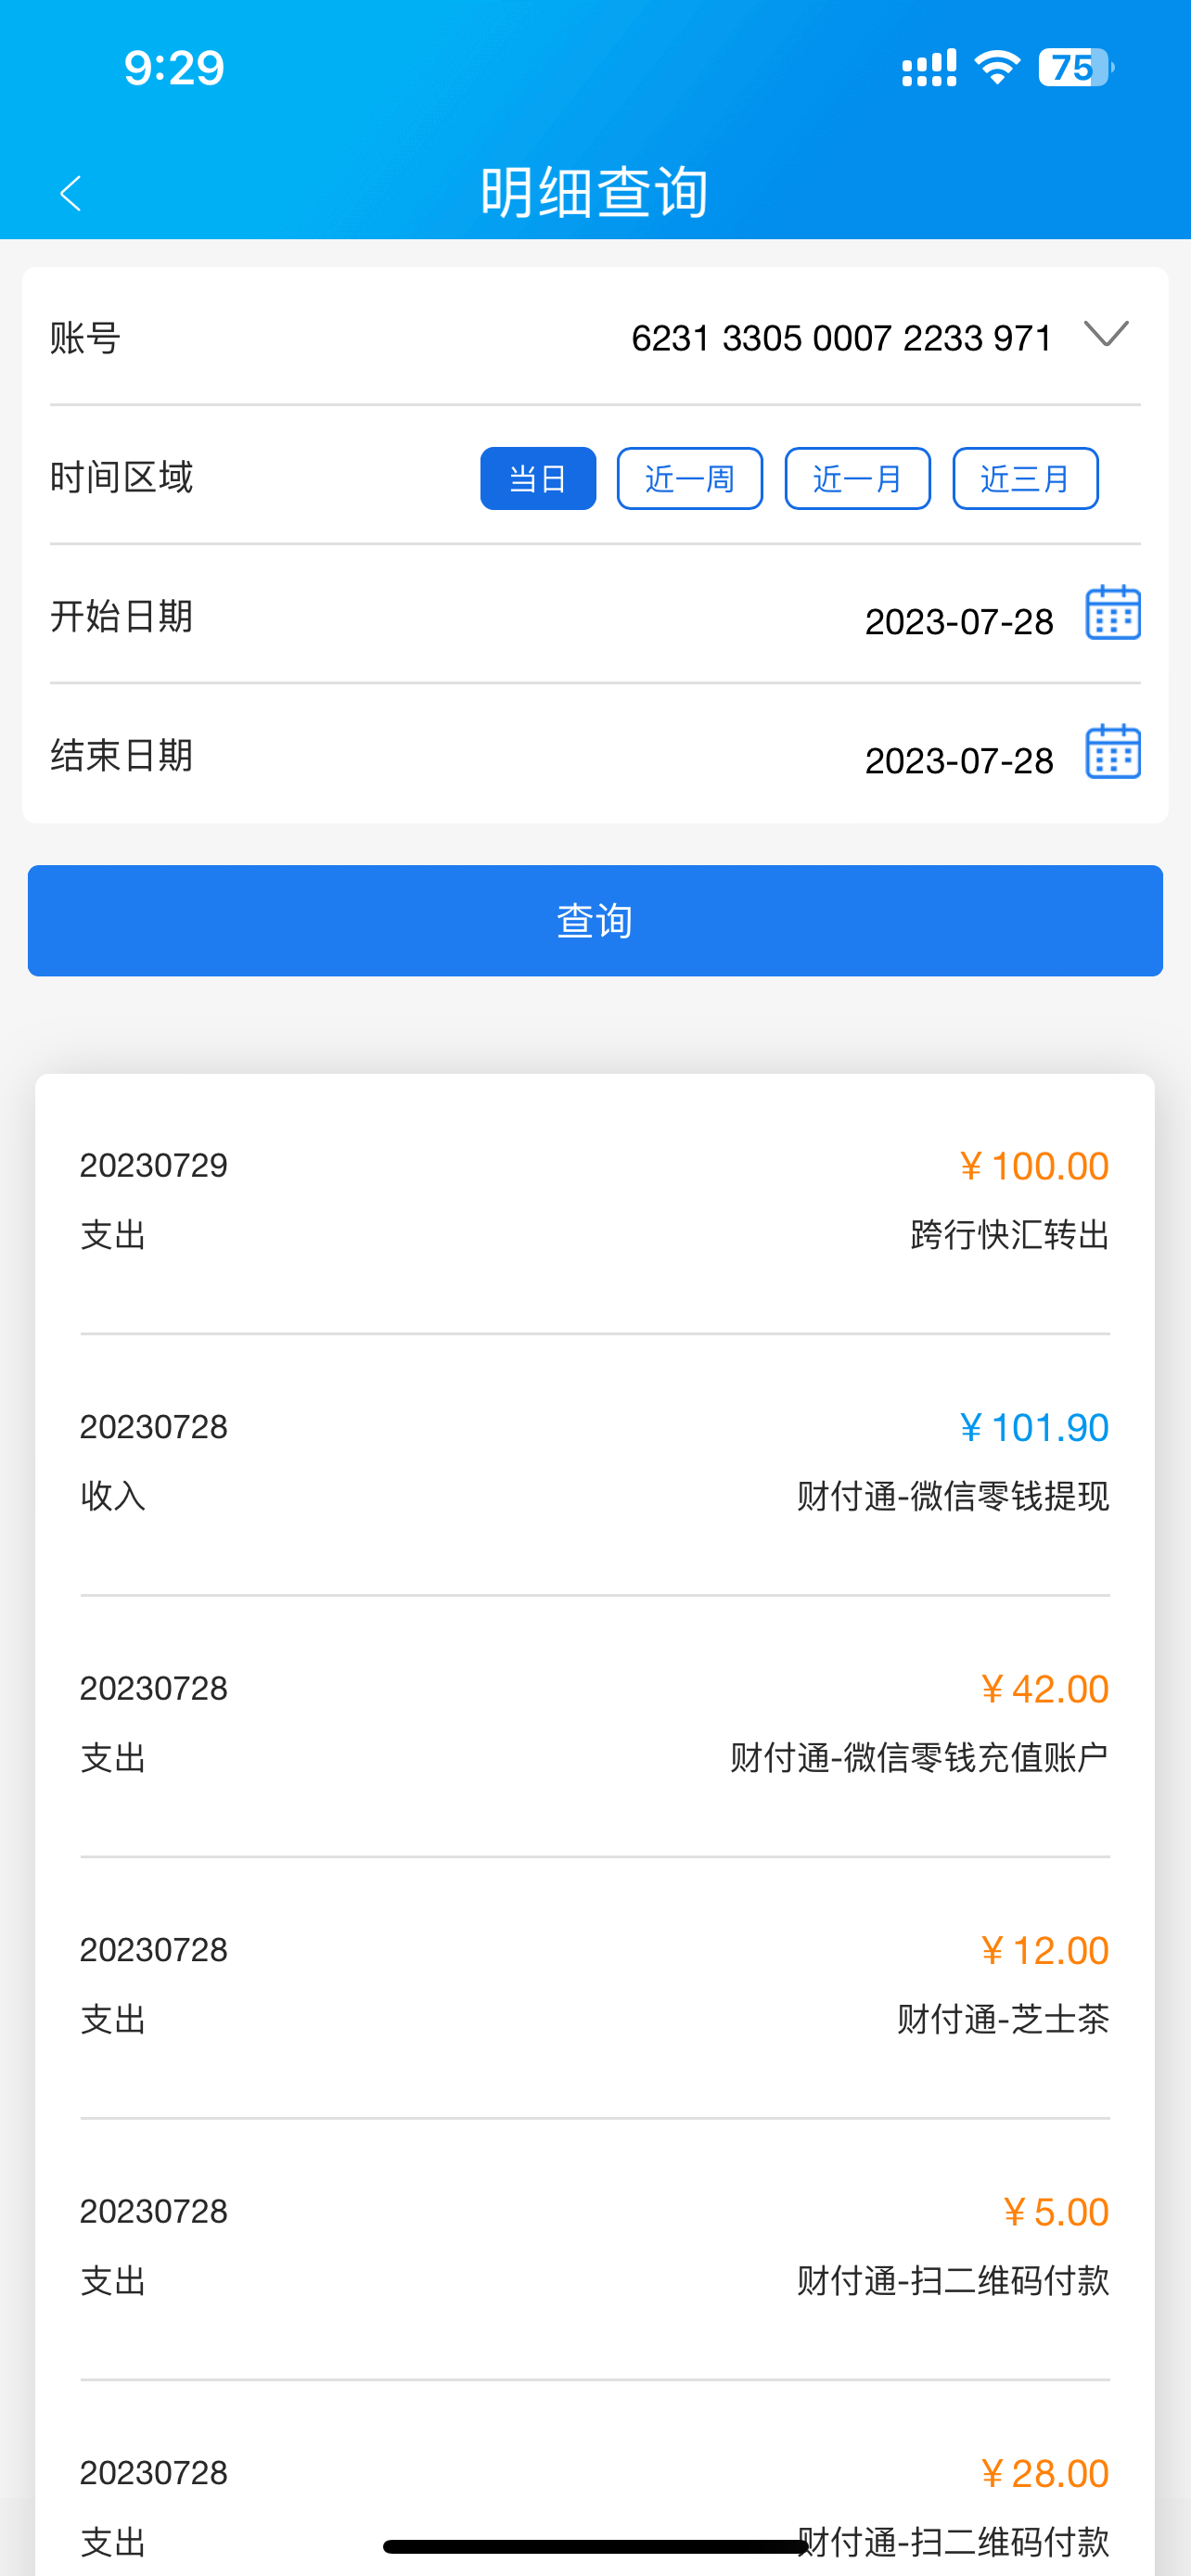Image resolution: width=1191 pixels, height=2576 pixels.
Task: Open the ¥5.00 扫二维码付款 transaction
Action: point(595,2246)
